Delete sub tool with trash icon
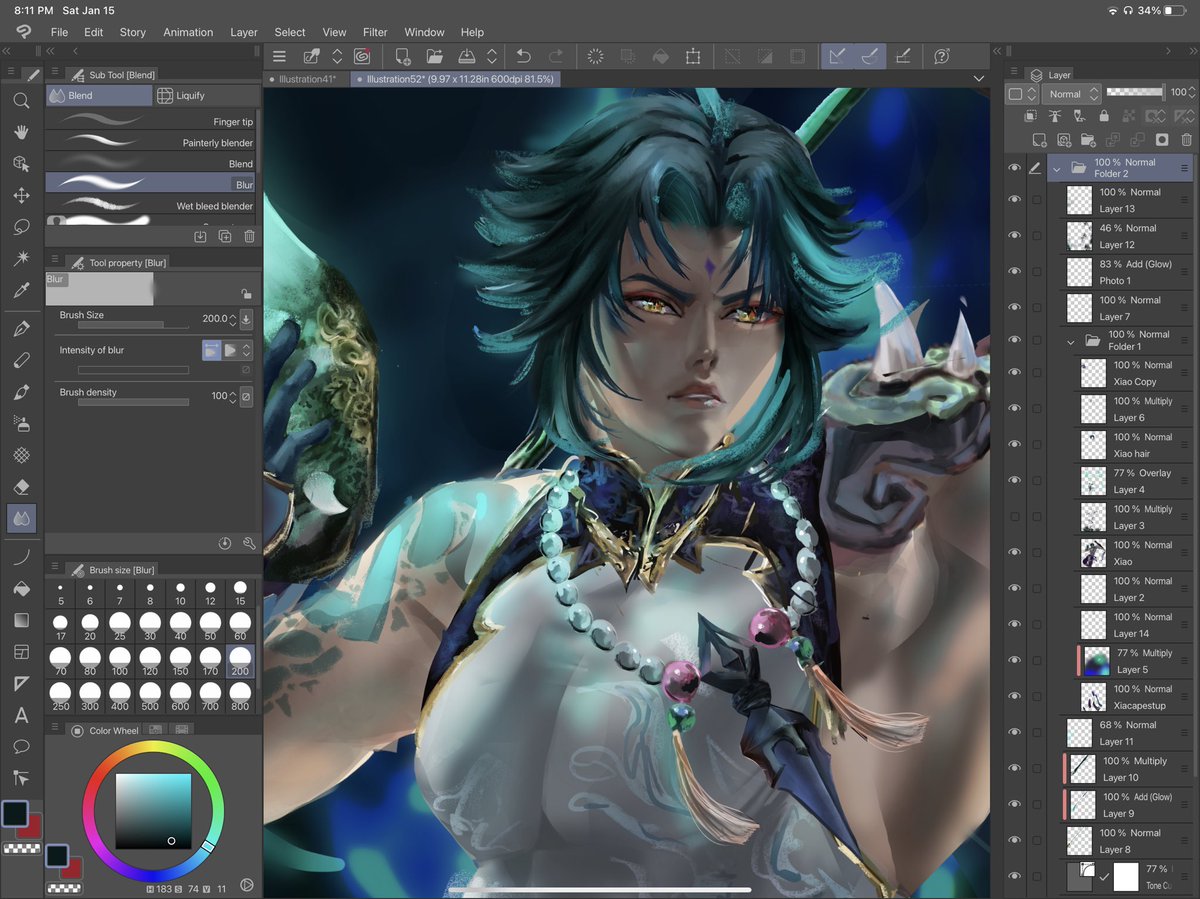The image size is (1200, 899). (x=249, y=236)
